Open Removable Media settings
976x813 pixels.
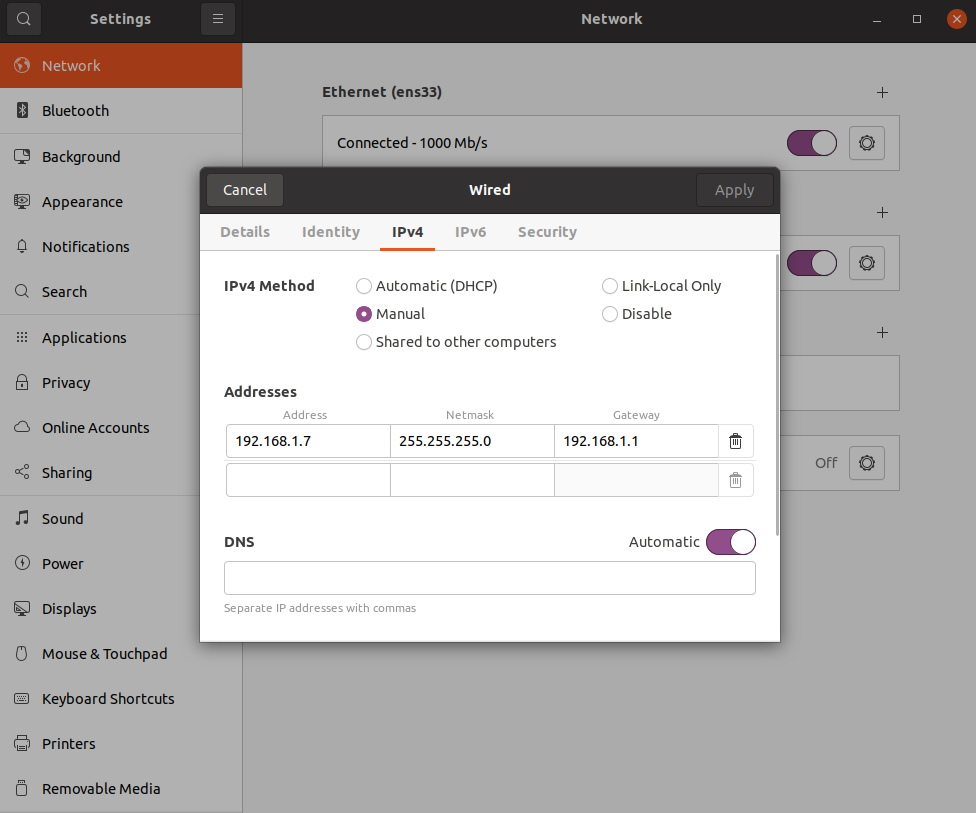(121, 788)
